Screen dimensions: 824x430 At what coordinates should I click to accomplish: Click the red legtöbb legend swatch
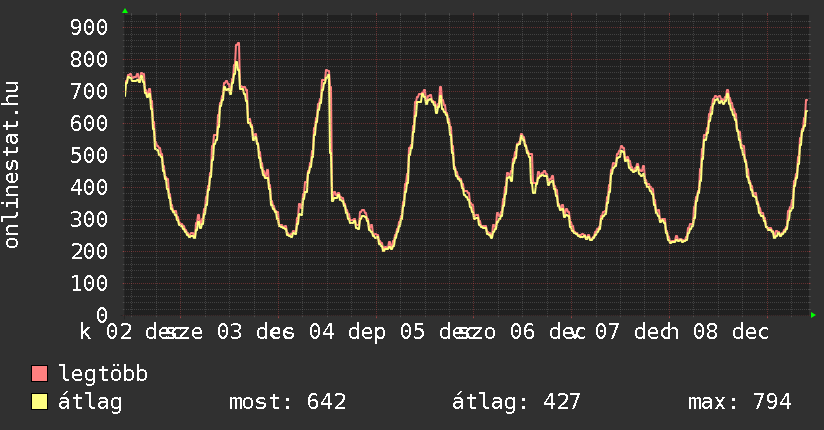(40, 375)
